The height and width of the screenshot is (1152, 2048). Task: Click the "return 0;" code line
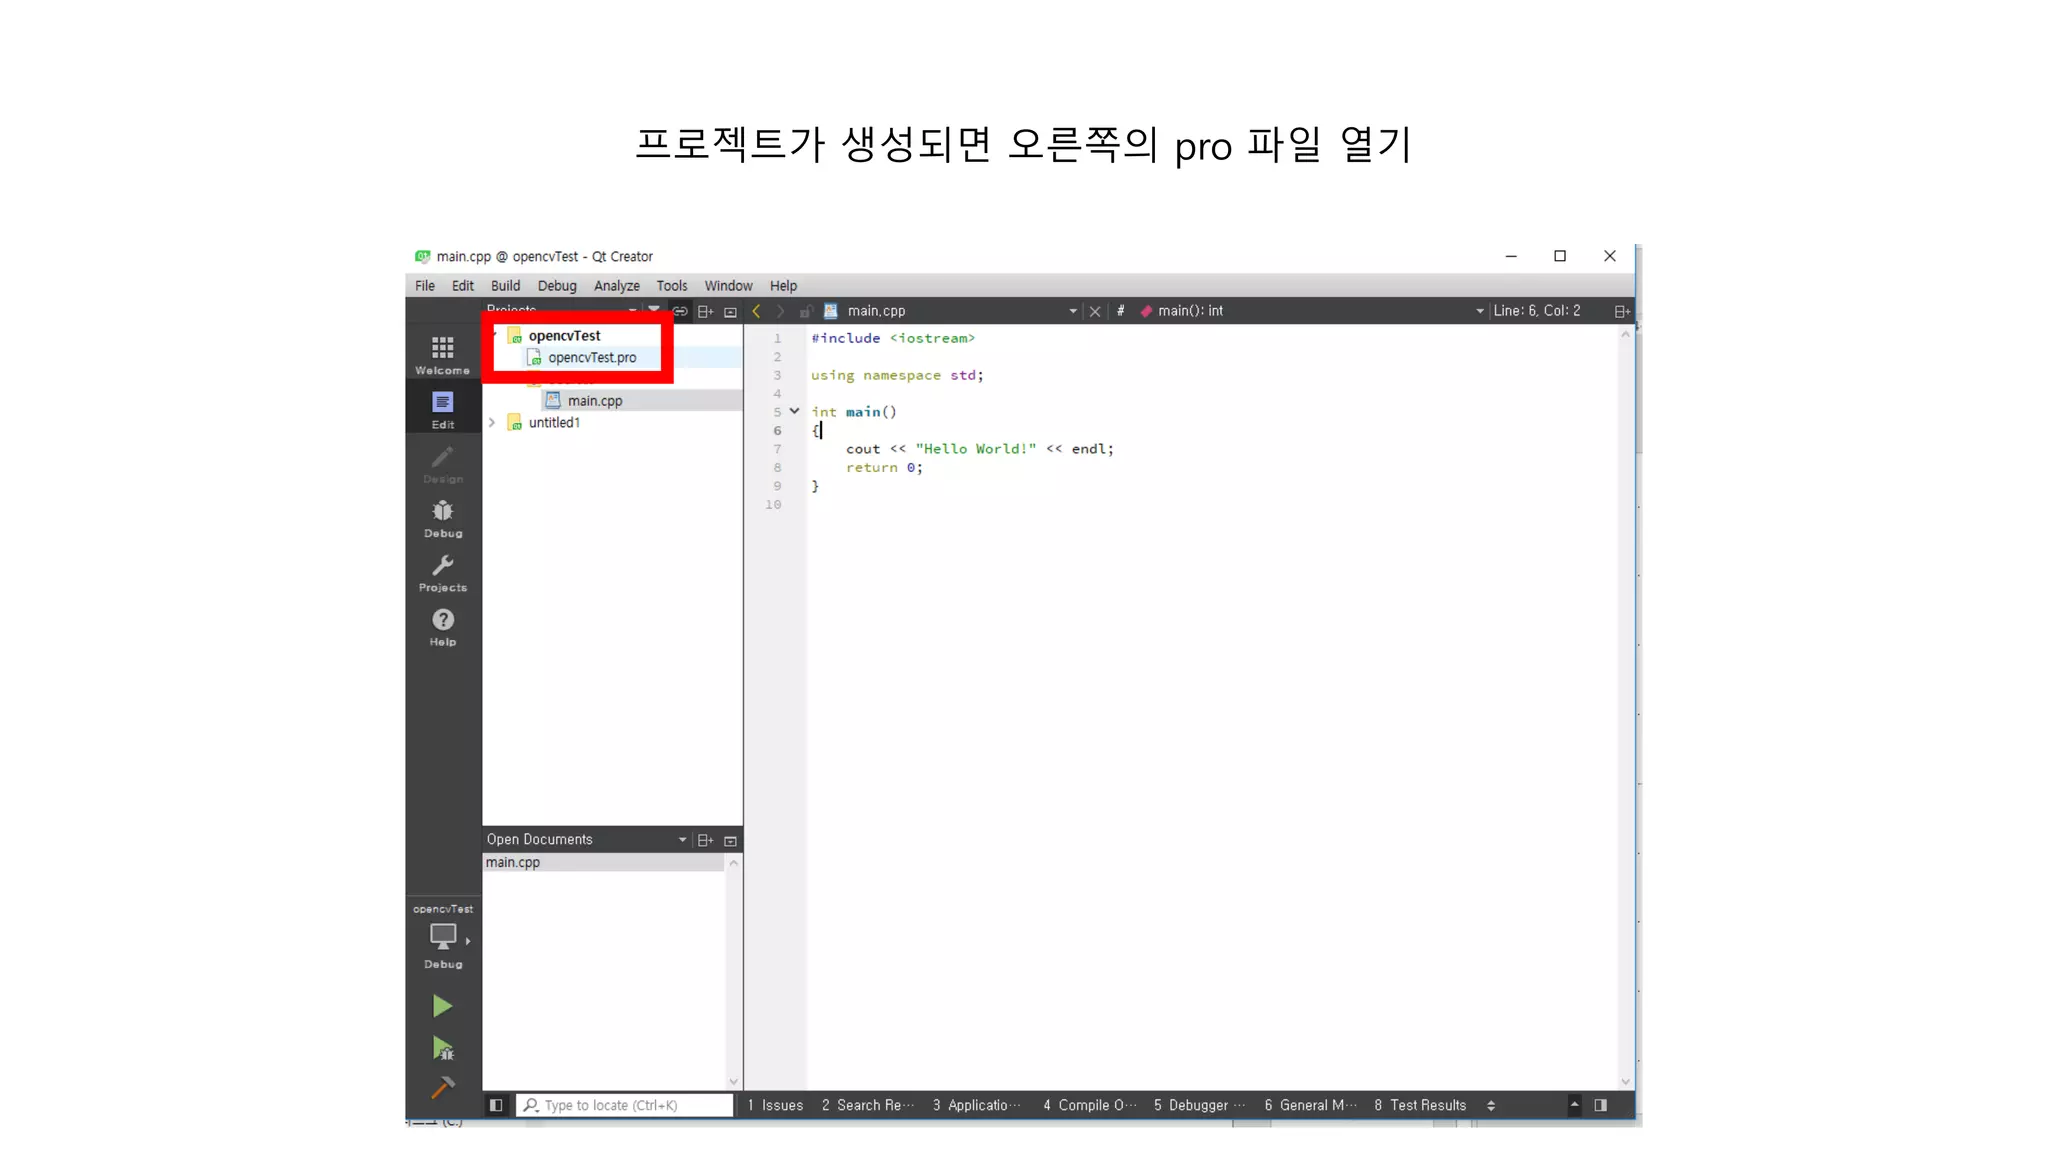pyautogui.click(x=884, y=468)
